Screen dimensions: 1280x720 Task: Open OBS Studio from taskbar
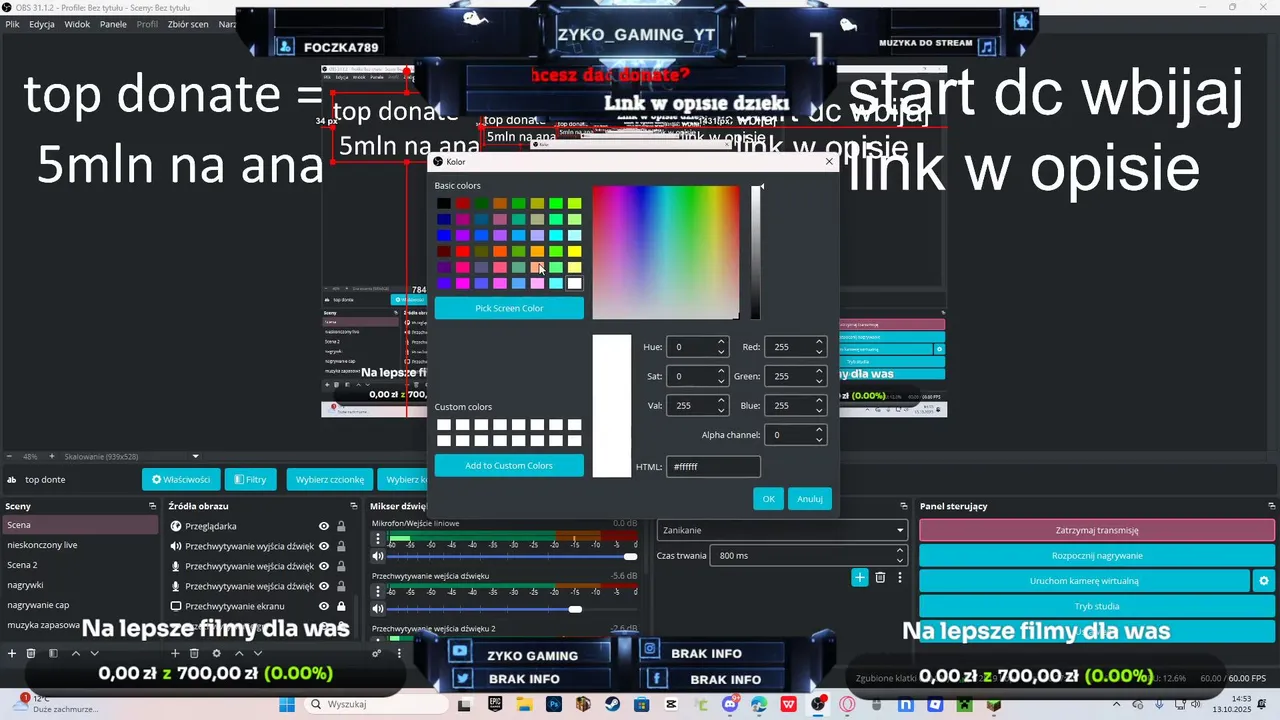[x=819, y=704]
